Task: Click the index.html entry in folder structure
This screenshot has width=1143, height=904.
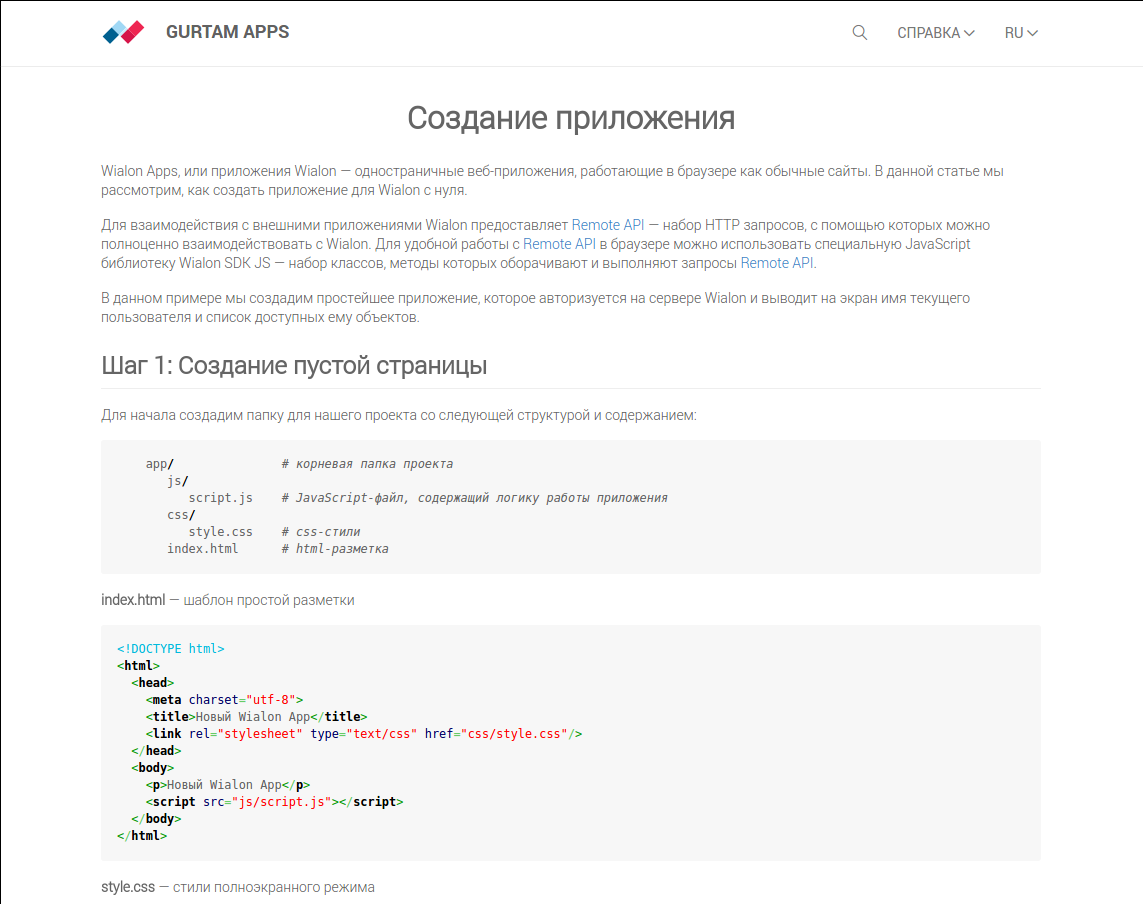Action: click(202, 549)
